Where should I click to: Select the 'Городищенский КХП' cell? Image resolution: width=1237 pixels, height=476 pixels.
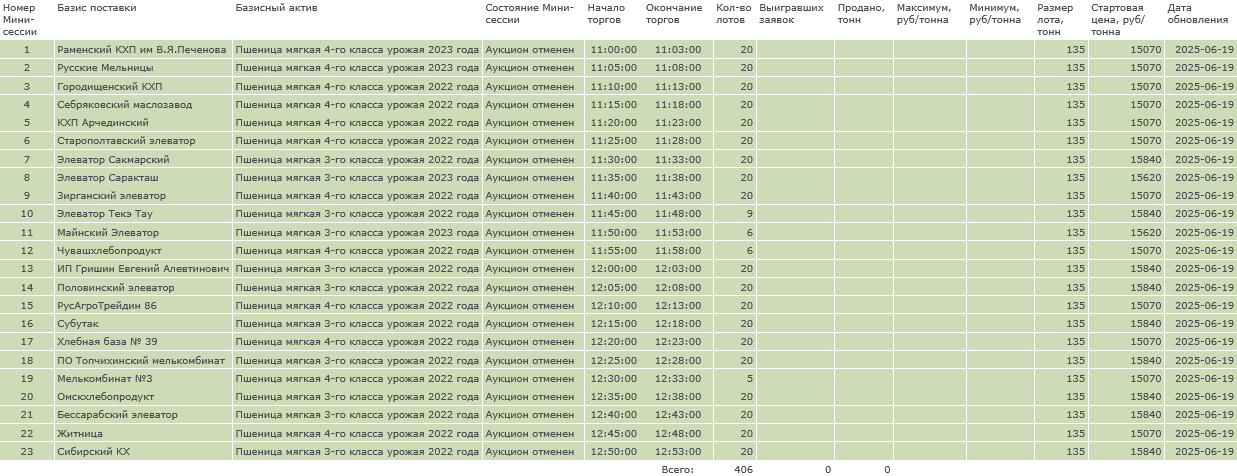tap(143, 86)
